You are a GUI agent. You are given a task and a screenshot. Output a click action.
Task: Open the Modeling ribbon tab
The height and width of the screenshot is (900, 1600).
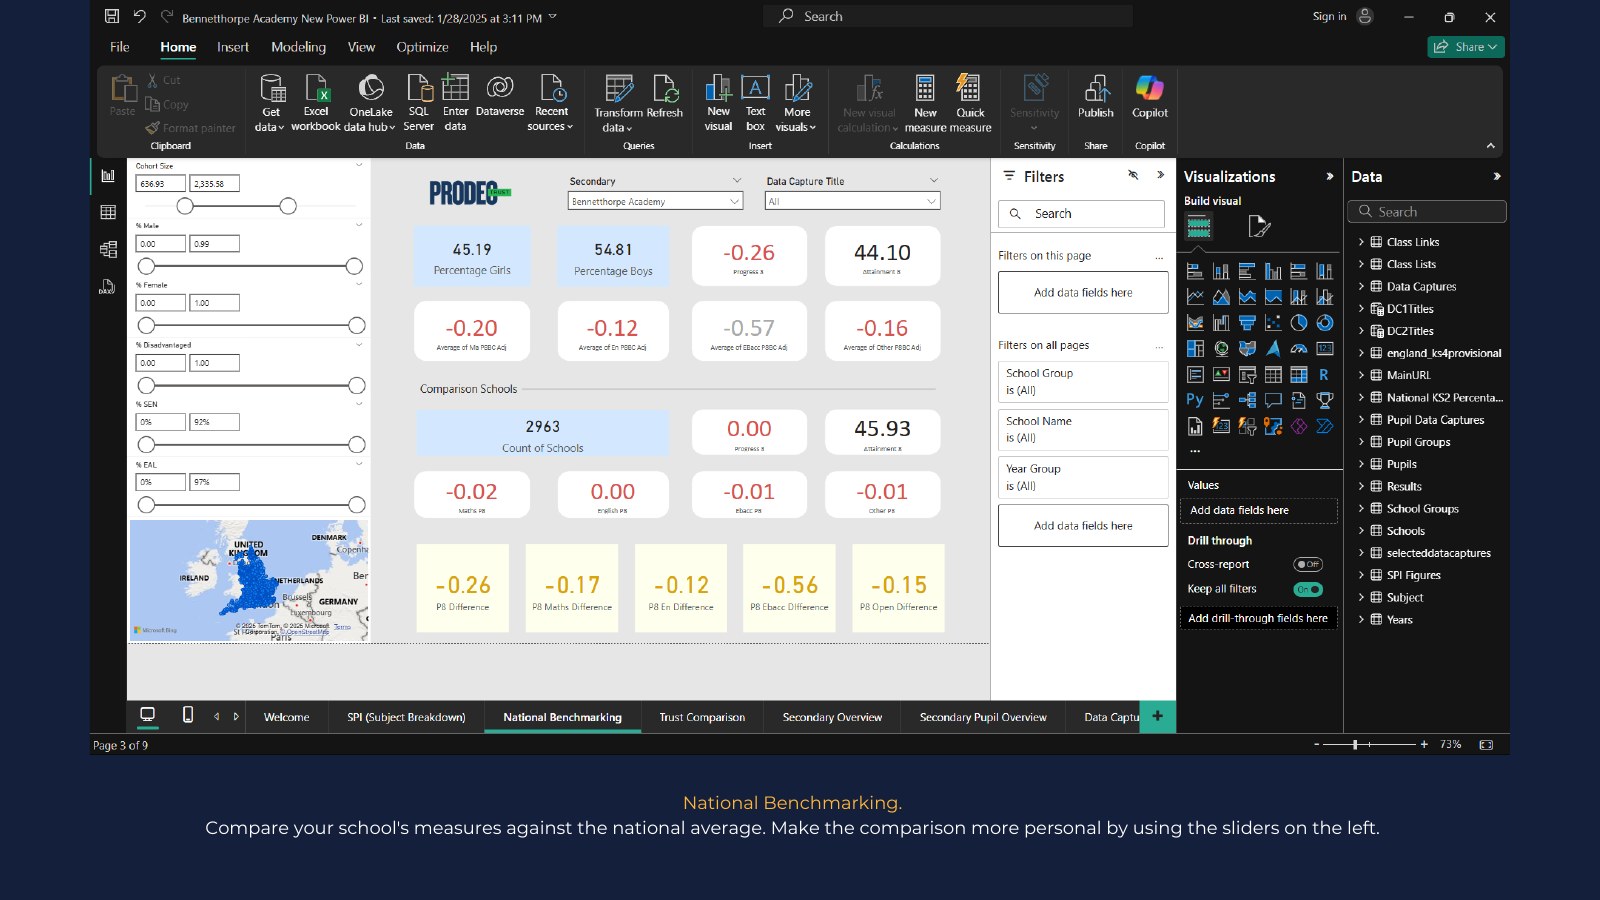(x=298, y=47)
